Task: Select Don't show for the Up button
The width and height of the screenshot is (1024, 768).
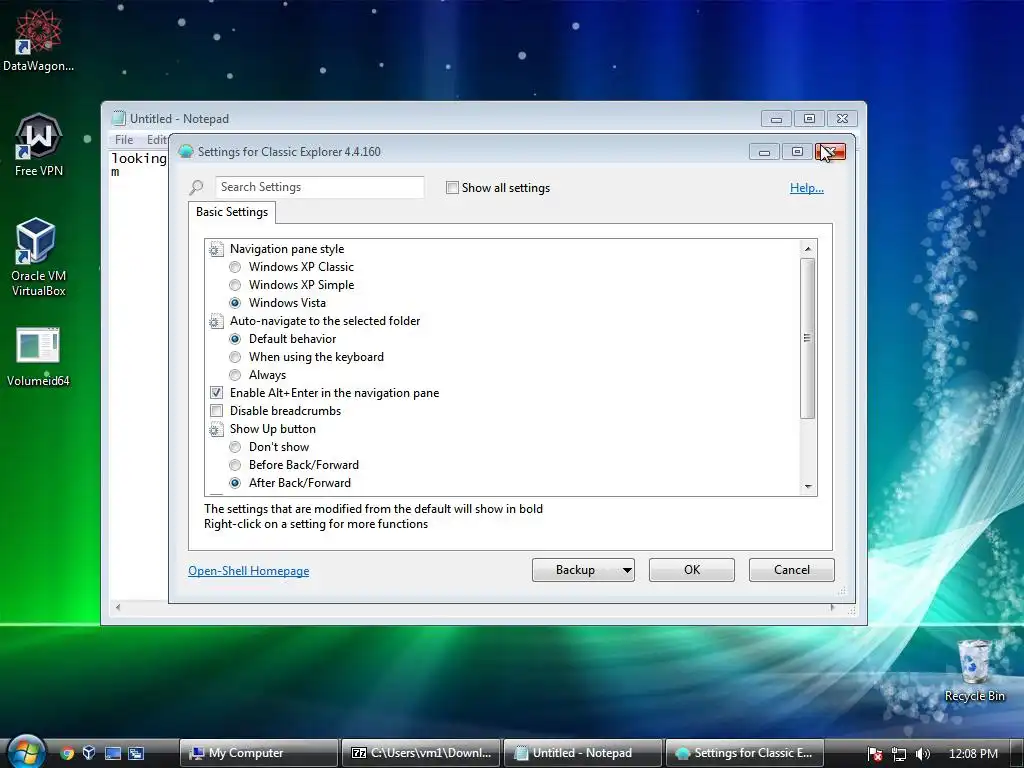Action: [235, 447]
